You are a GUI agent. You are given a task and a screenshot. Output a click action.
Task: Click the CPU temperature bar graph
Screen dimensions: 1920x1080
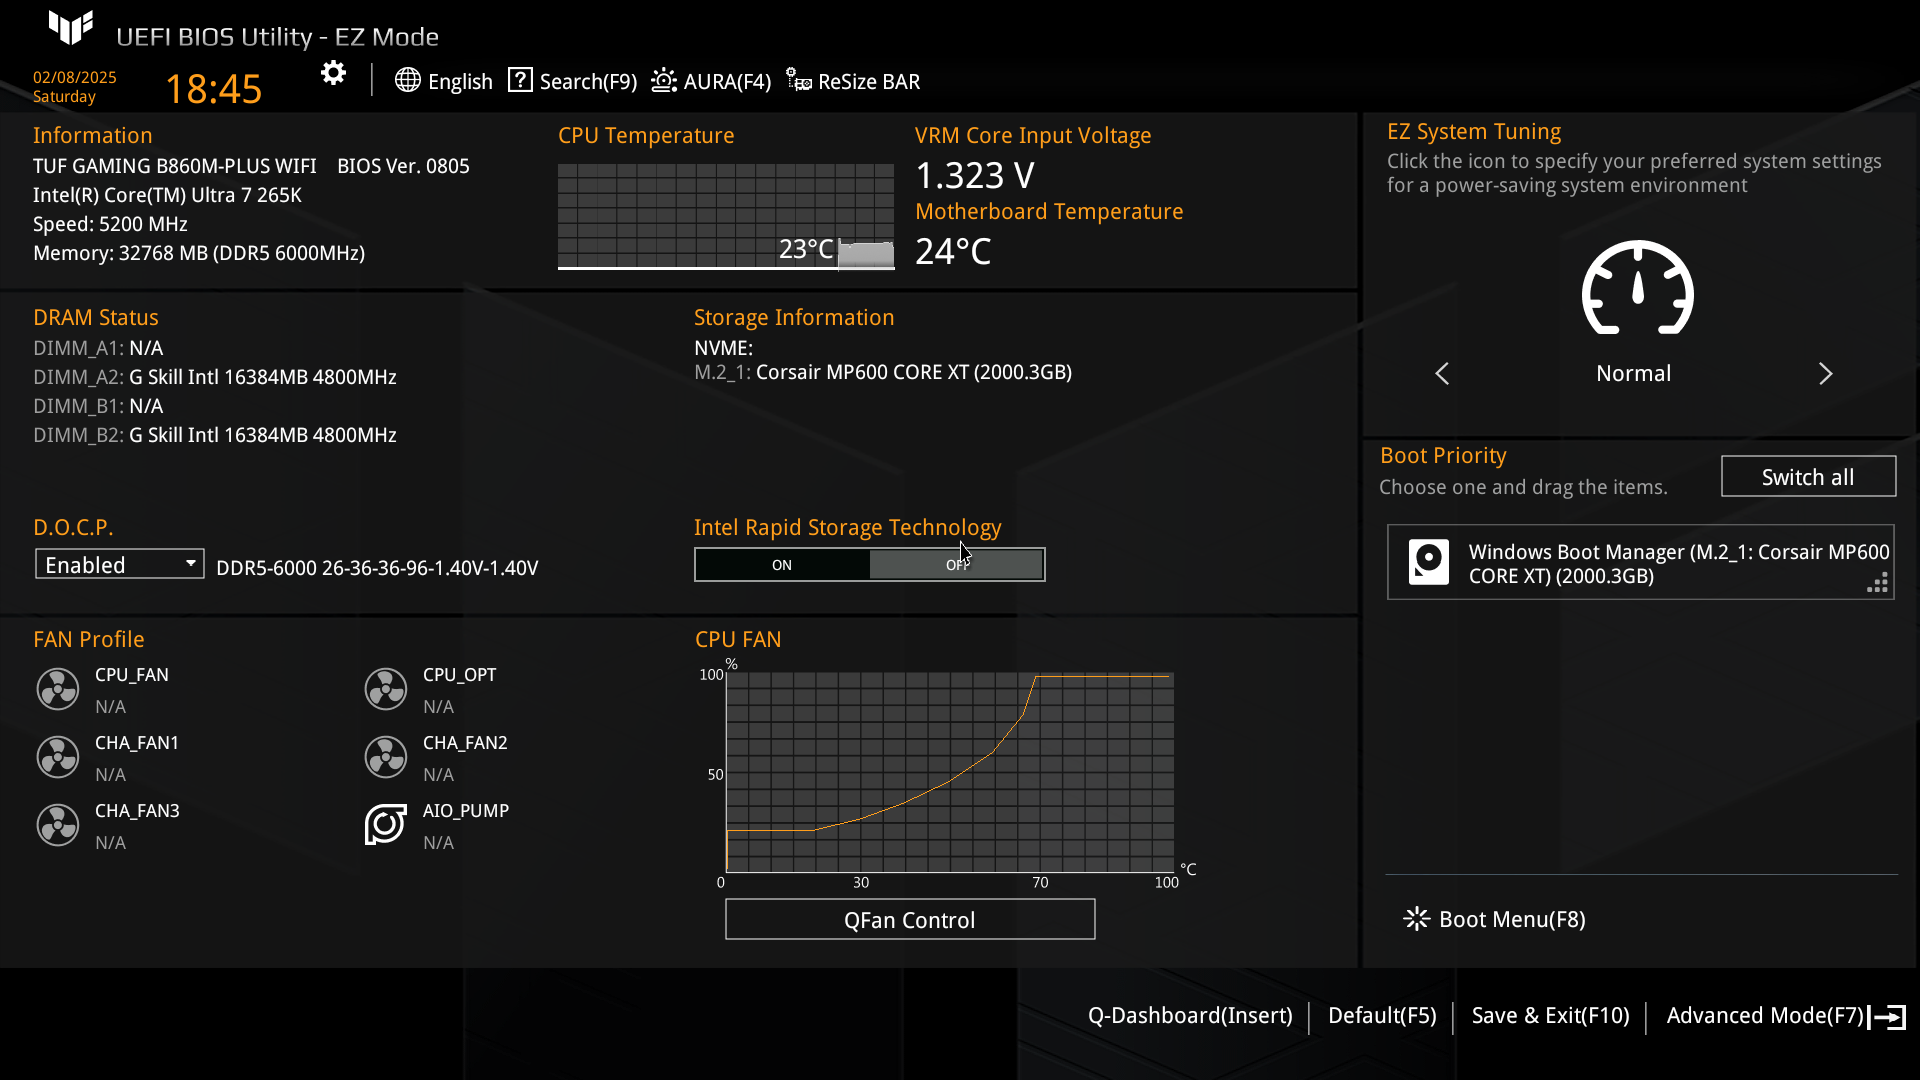(x=726, y=217)
